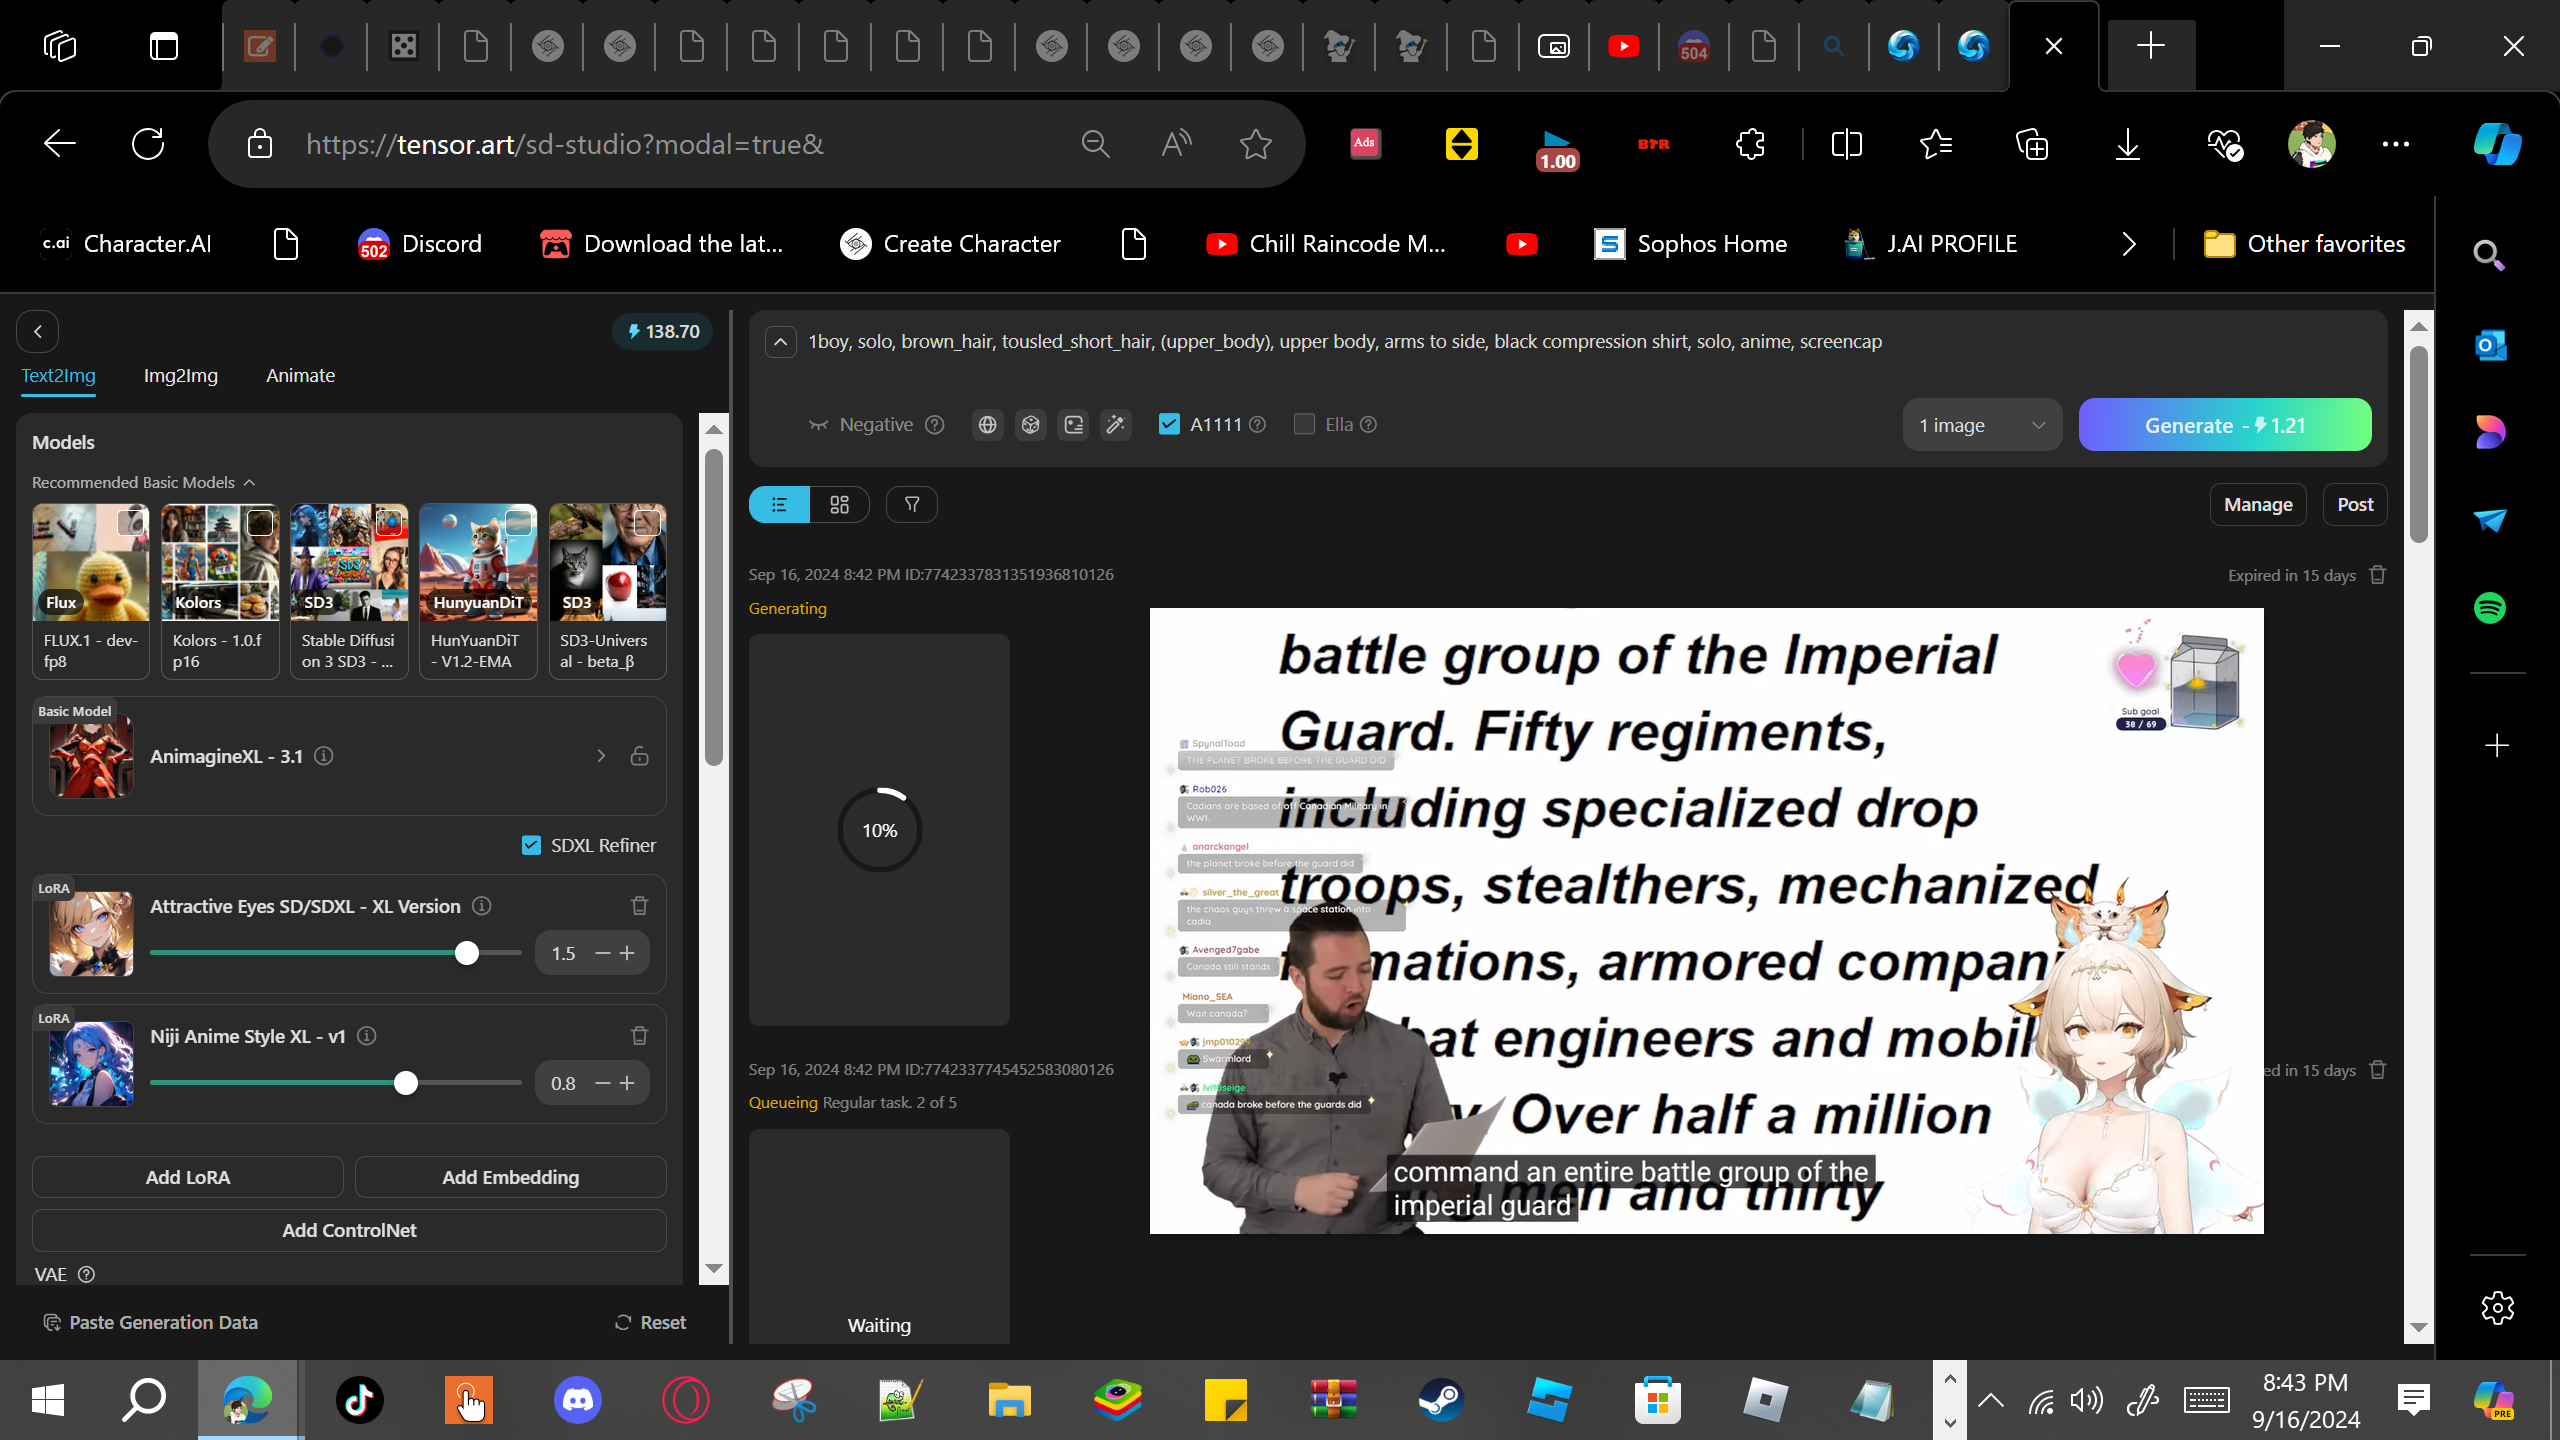This screenshot has height=1440, width=2560.
Task: Click the globe translate icon near Negative
Action: click(x=987, y=425)
